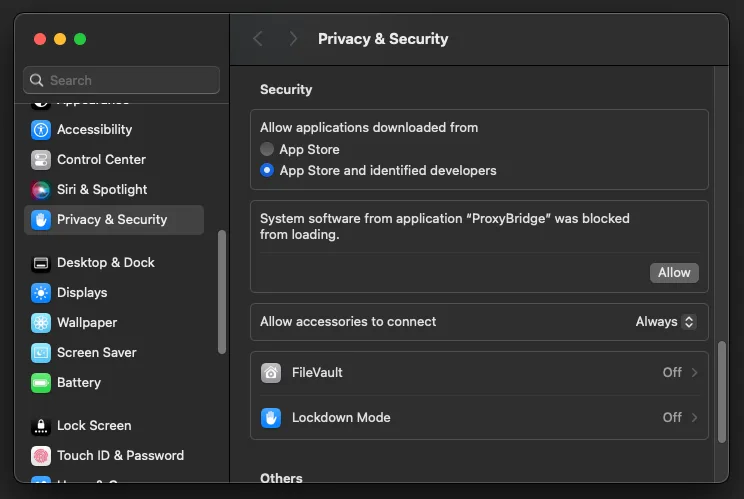Viewport: 744px width, 499px height.
Task: Select the Wallpaper flower icon
Action: pos(41,323)
